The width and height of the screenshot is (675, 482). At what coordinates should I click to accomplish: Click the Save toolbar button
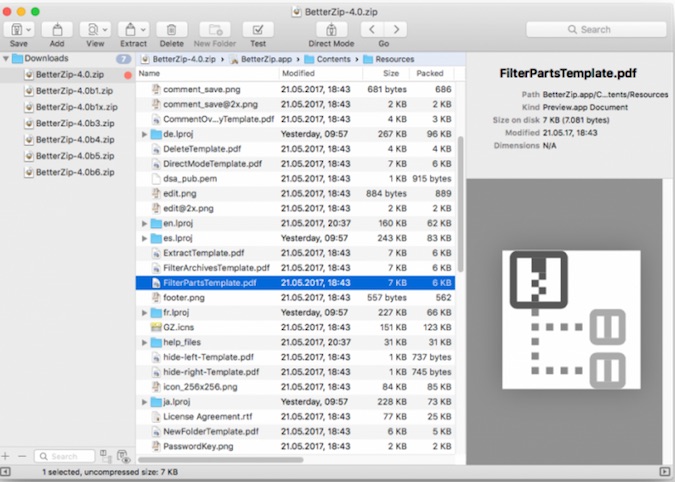coord(18,30)
